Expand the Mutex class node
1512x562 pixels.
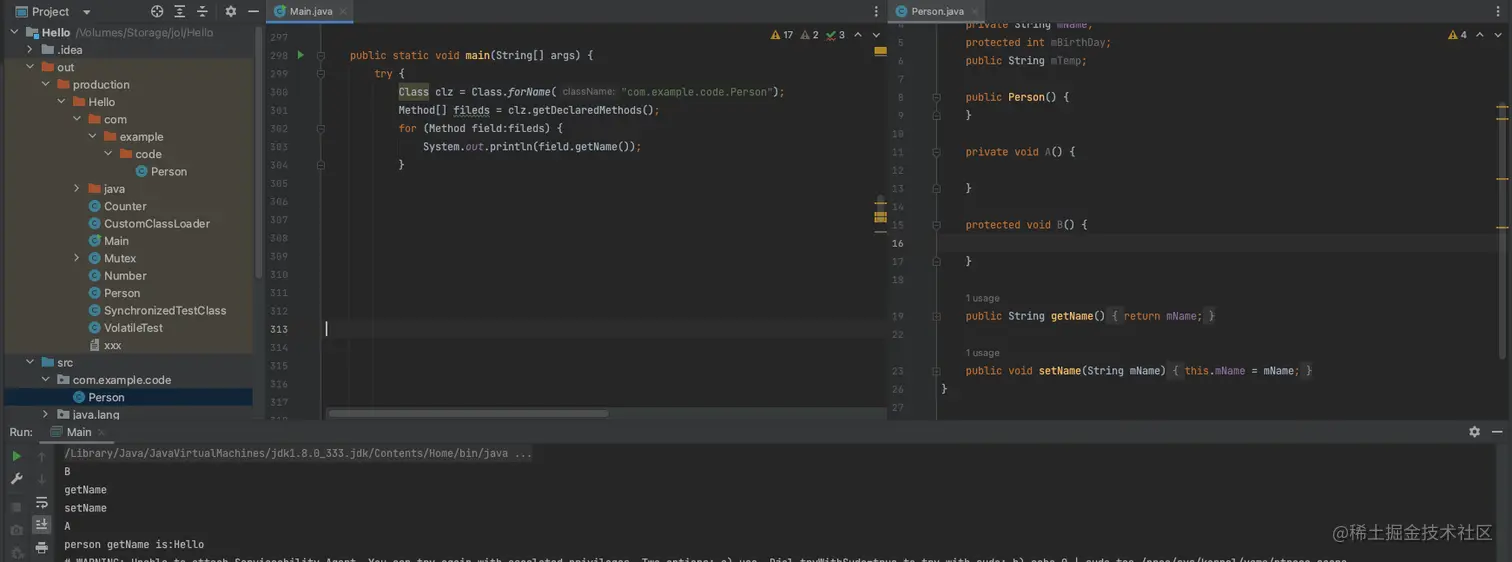(77, 258)
